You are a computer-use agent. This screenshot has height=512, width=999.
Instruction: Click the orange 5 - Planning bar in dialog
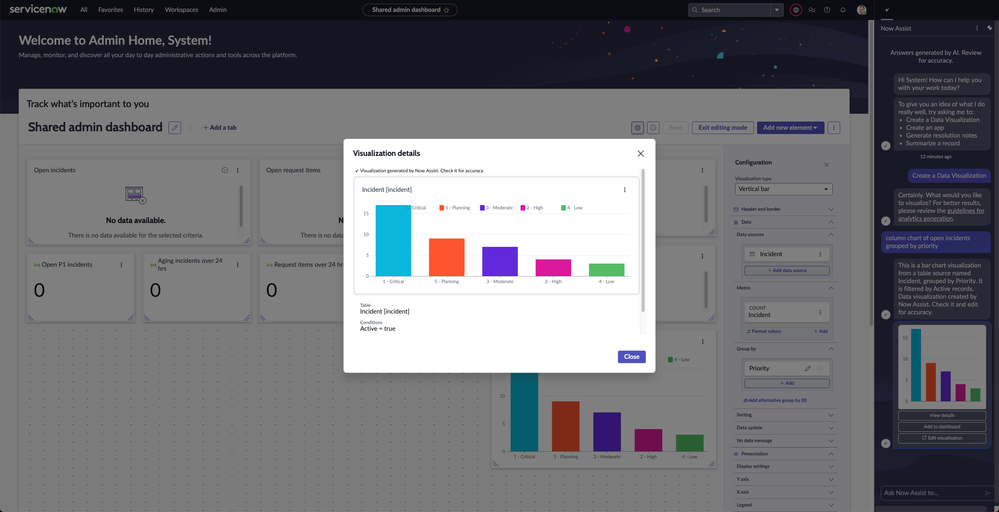point(447,257)
